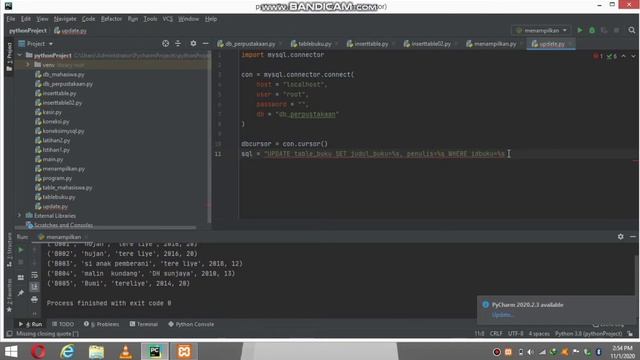
Task: Click the print icon in Run panel
Action: pos(34,300)
